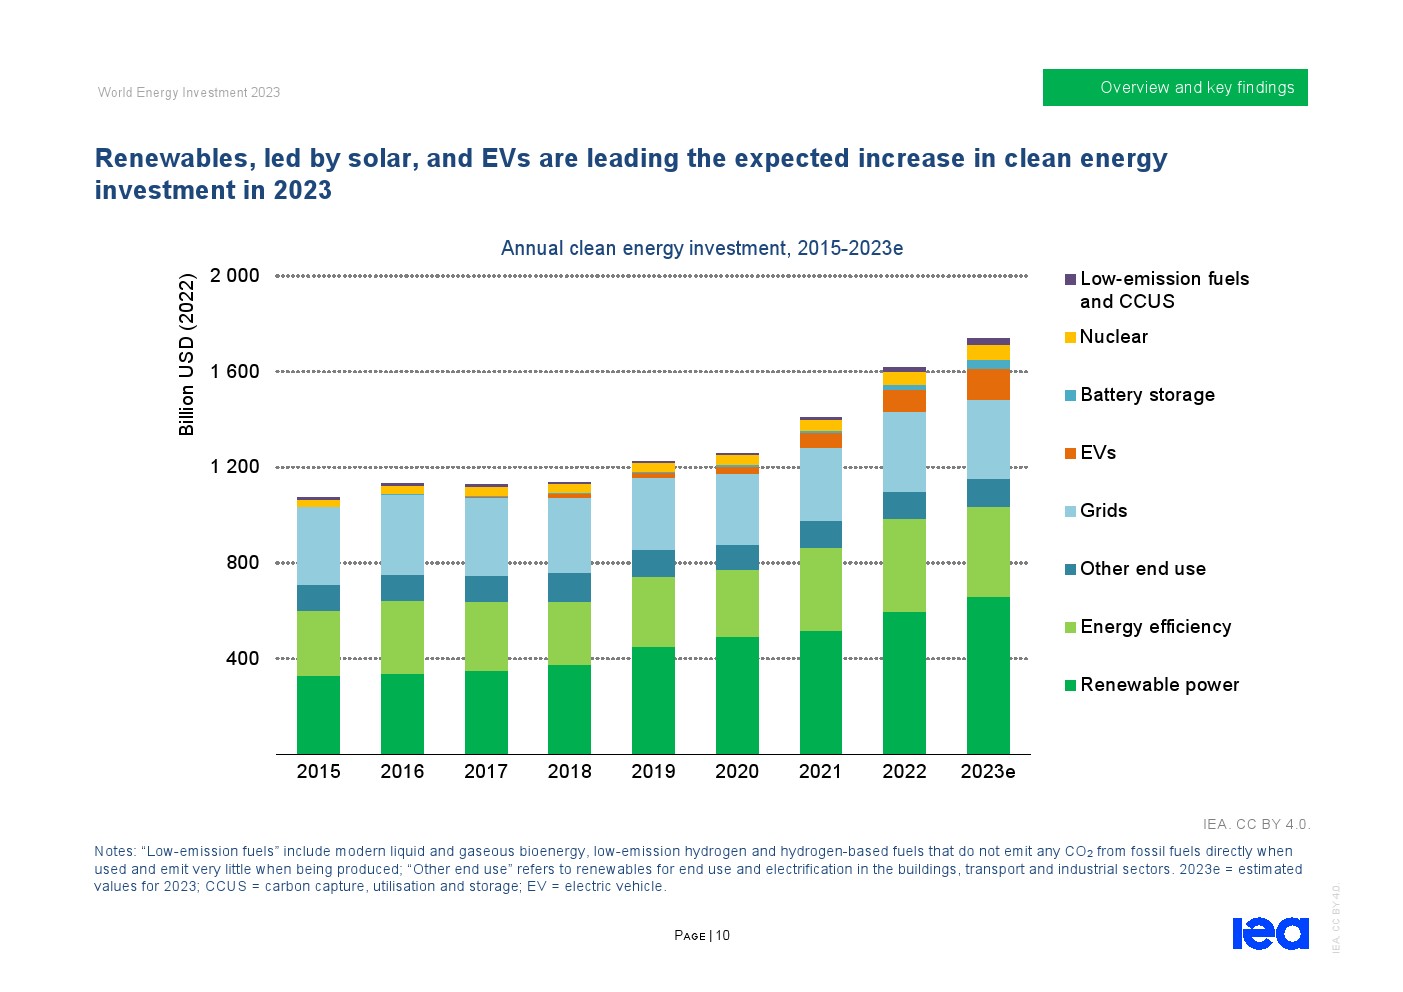Select the World Energy Investment 2023 header

pyautogui.click(x=188, y=92)
